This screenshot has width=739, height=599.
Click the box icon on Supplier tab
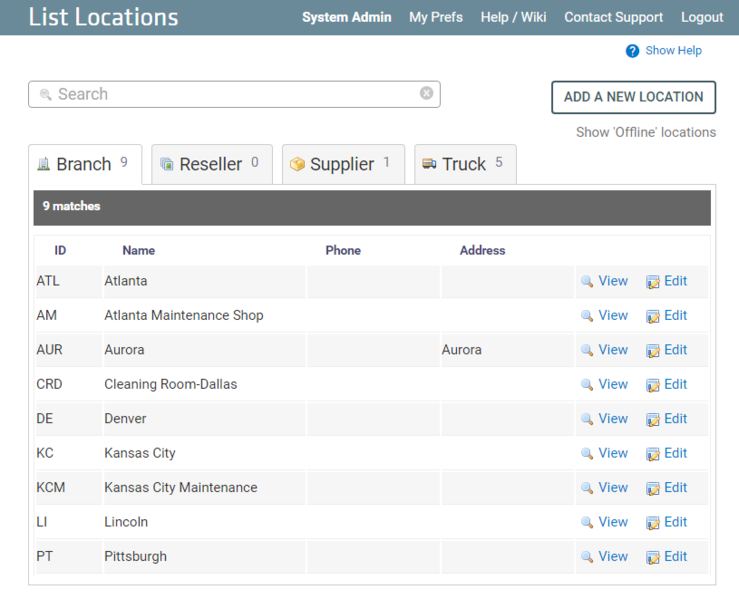(x=297, y=164)
